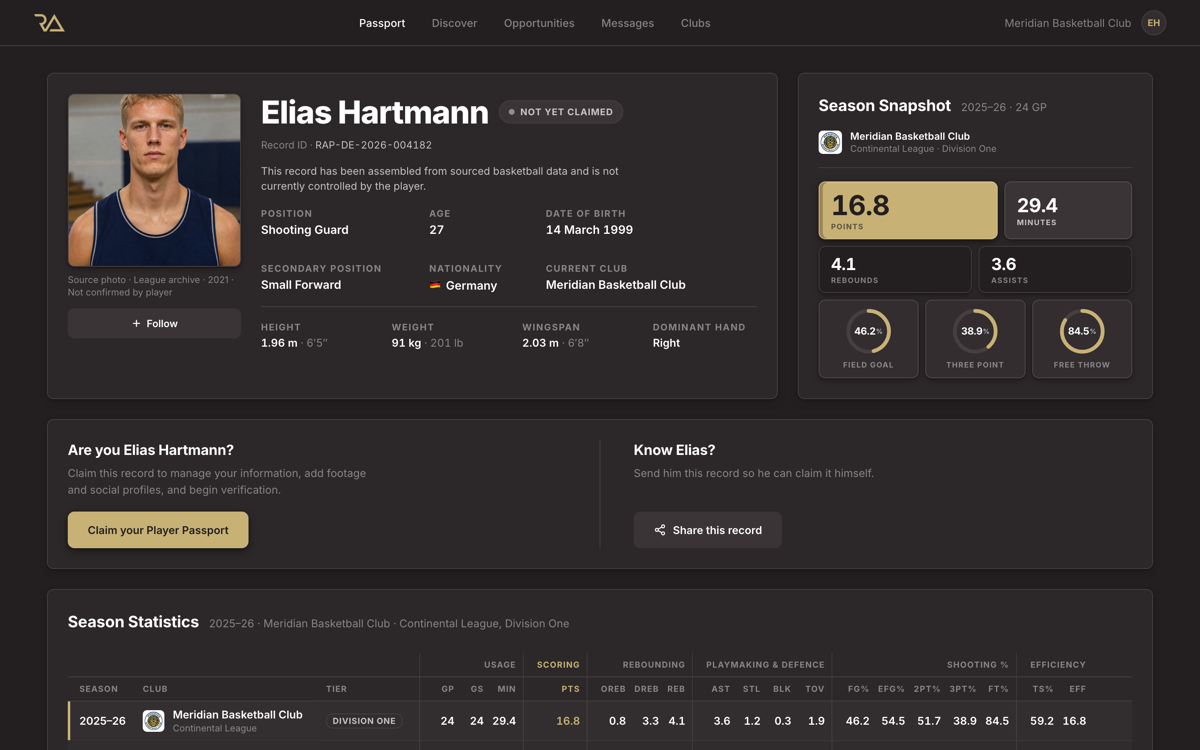Click the 2025–26 season cell in table
This screenshot has width=1200, height=750.
coord(102,721)
